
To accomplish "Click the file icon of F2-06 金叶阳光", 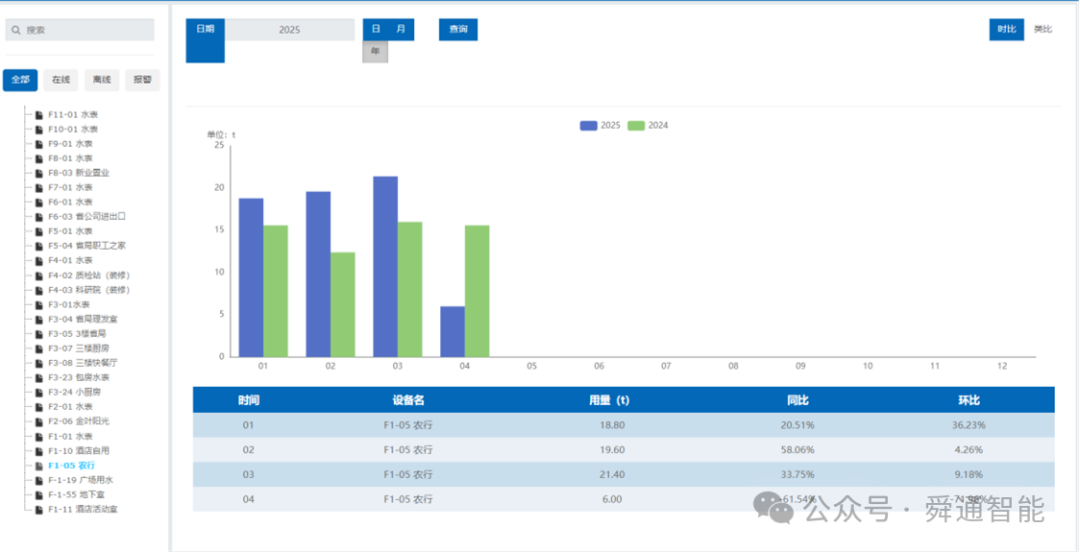I will click(x=39, y=421).
